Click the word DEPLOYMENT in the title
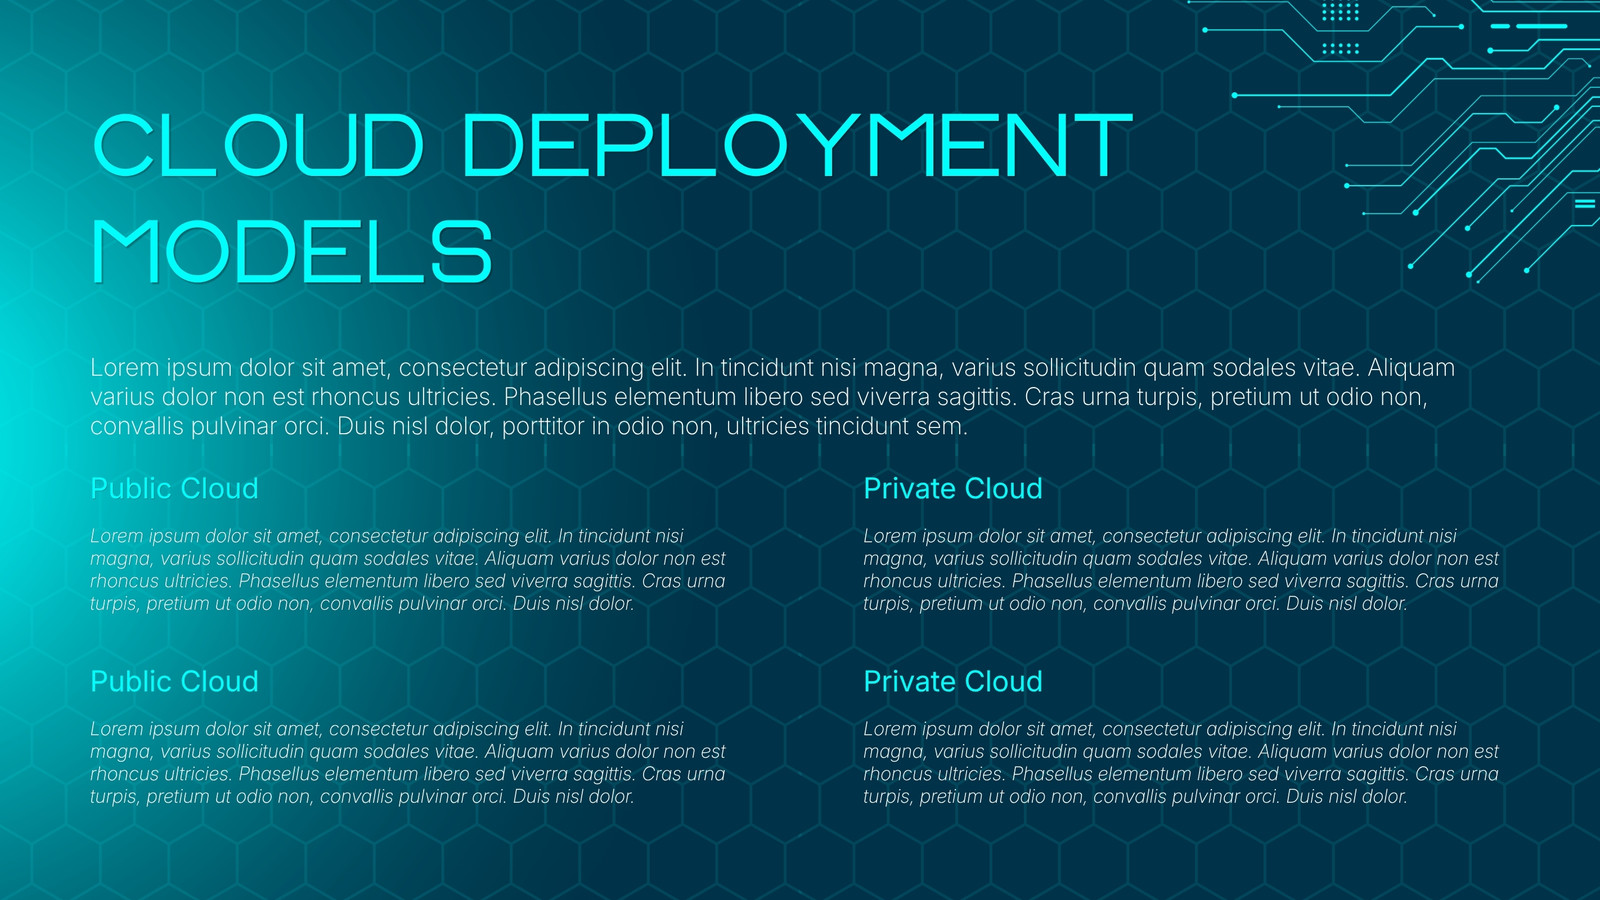Image resolution: width=1600 pixels, height=900 pixels. [x=797, y=146]
